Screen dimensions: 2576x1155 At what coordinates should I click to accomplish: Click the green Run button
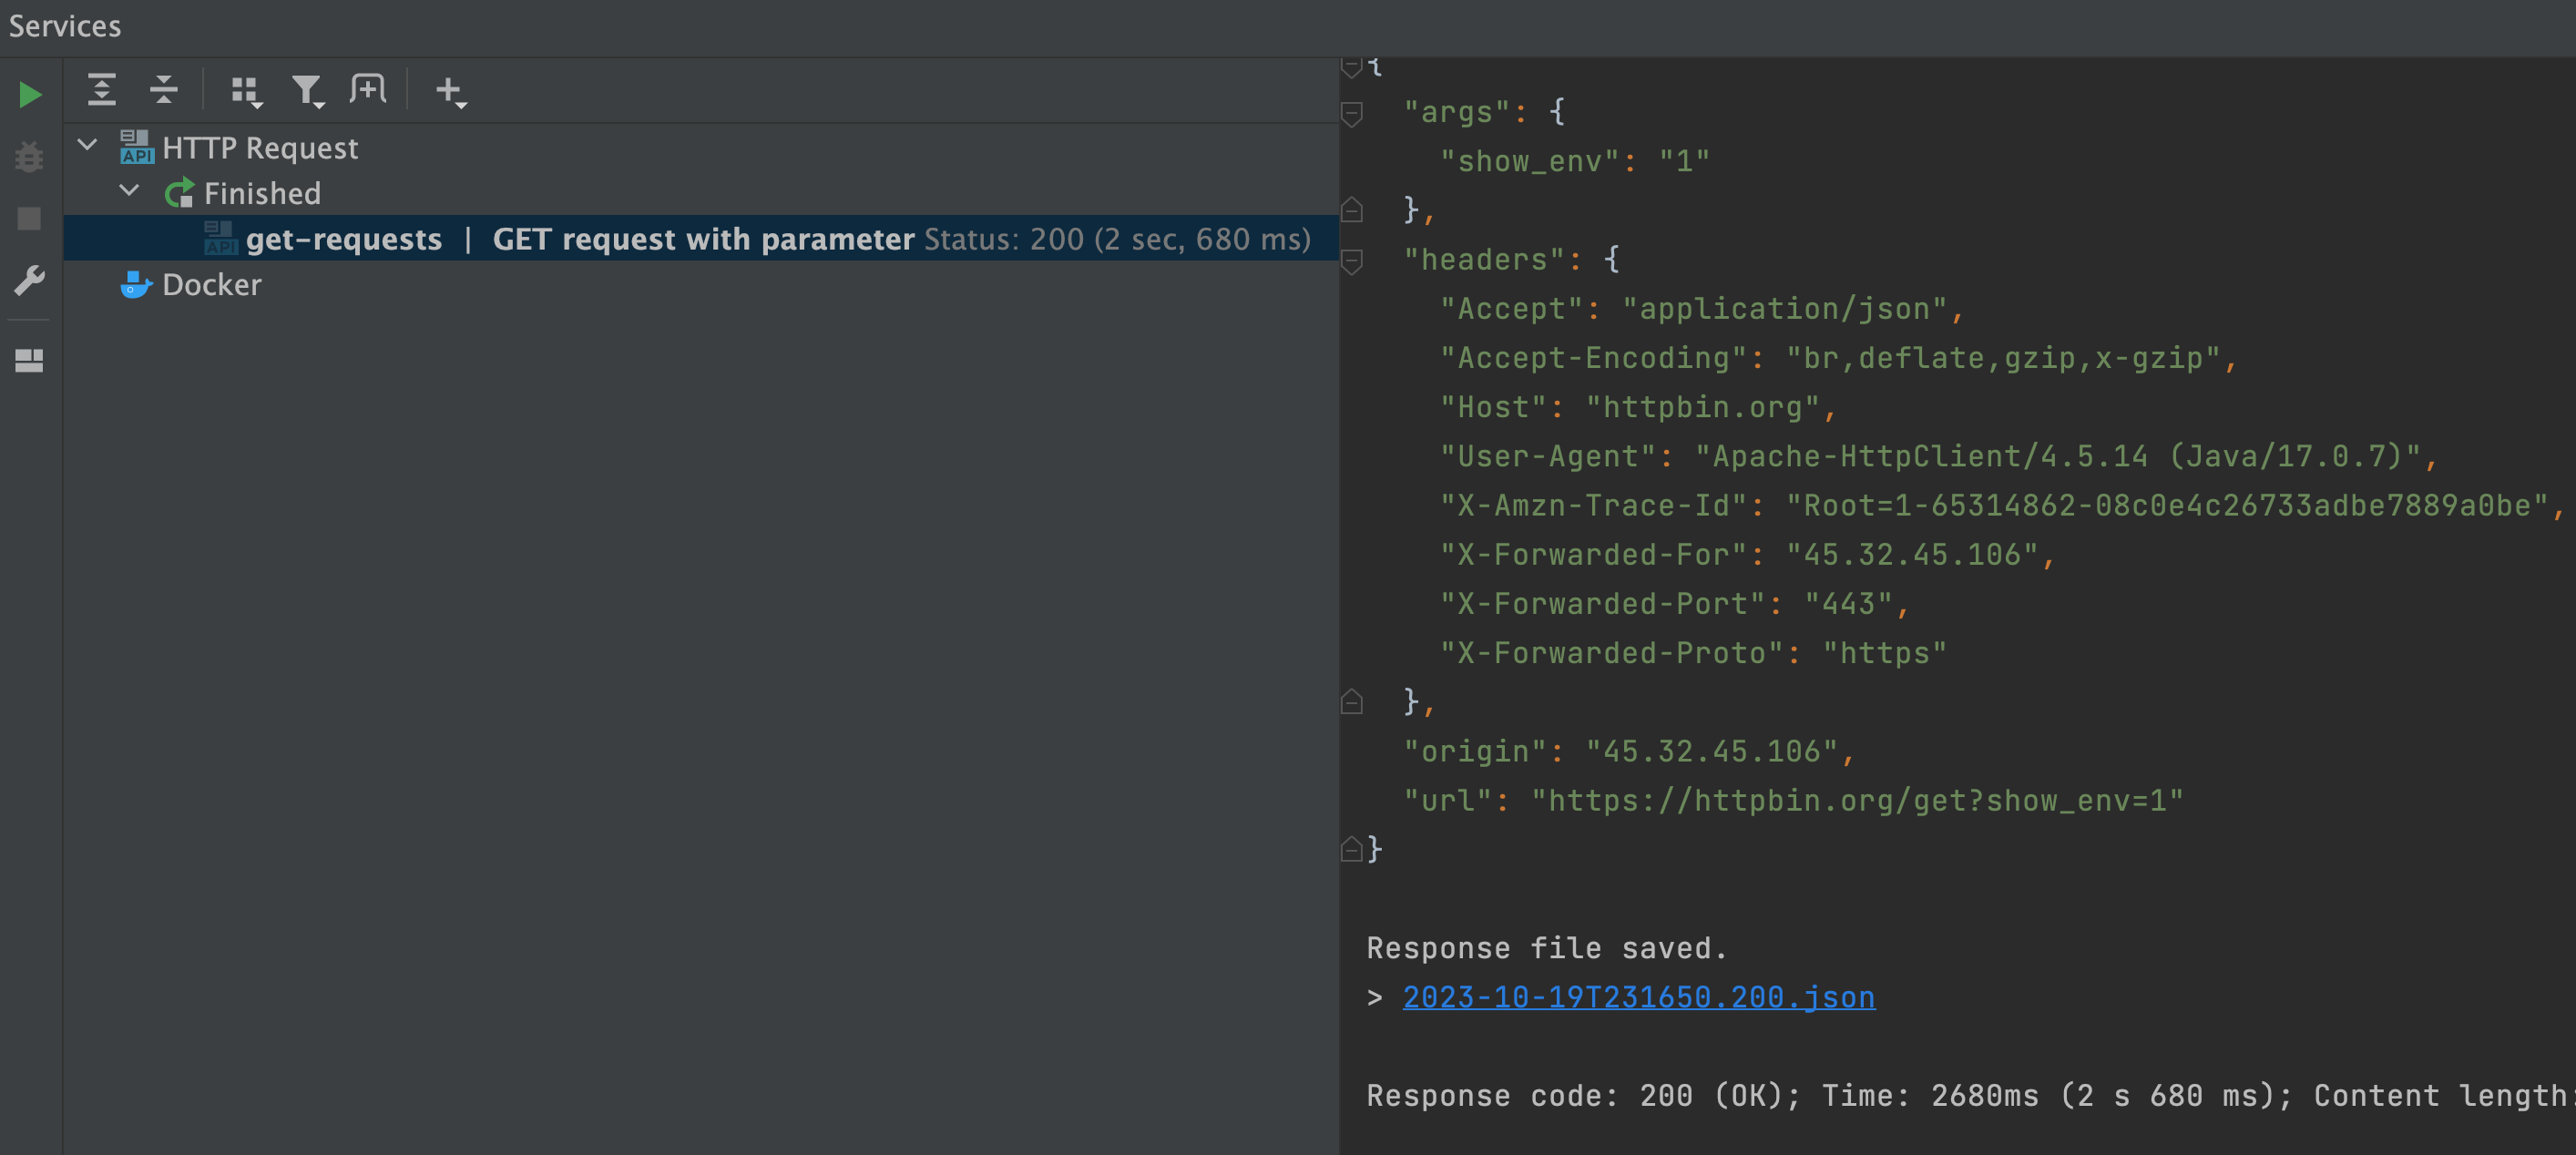tap(30, 95)
